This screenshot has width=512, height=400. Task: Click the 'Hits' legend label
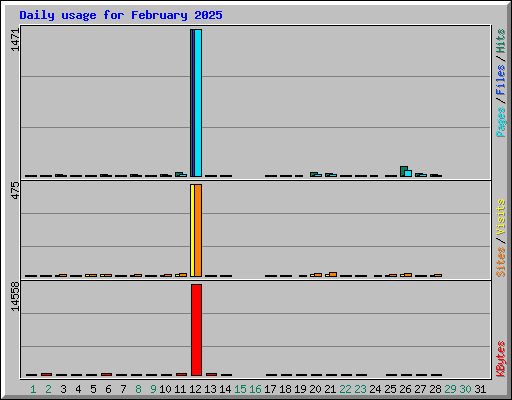[500, 41]
